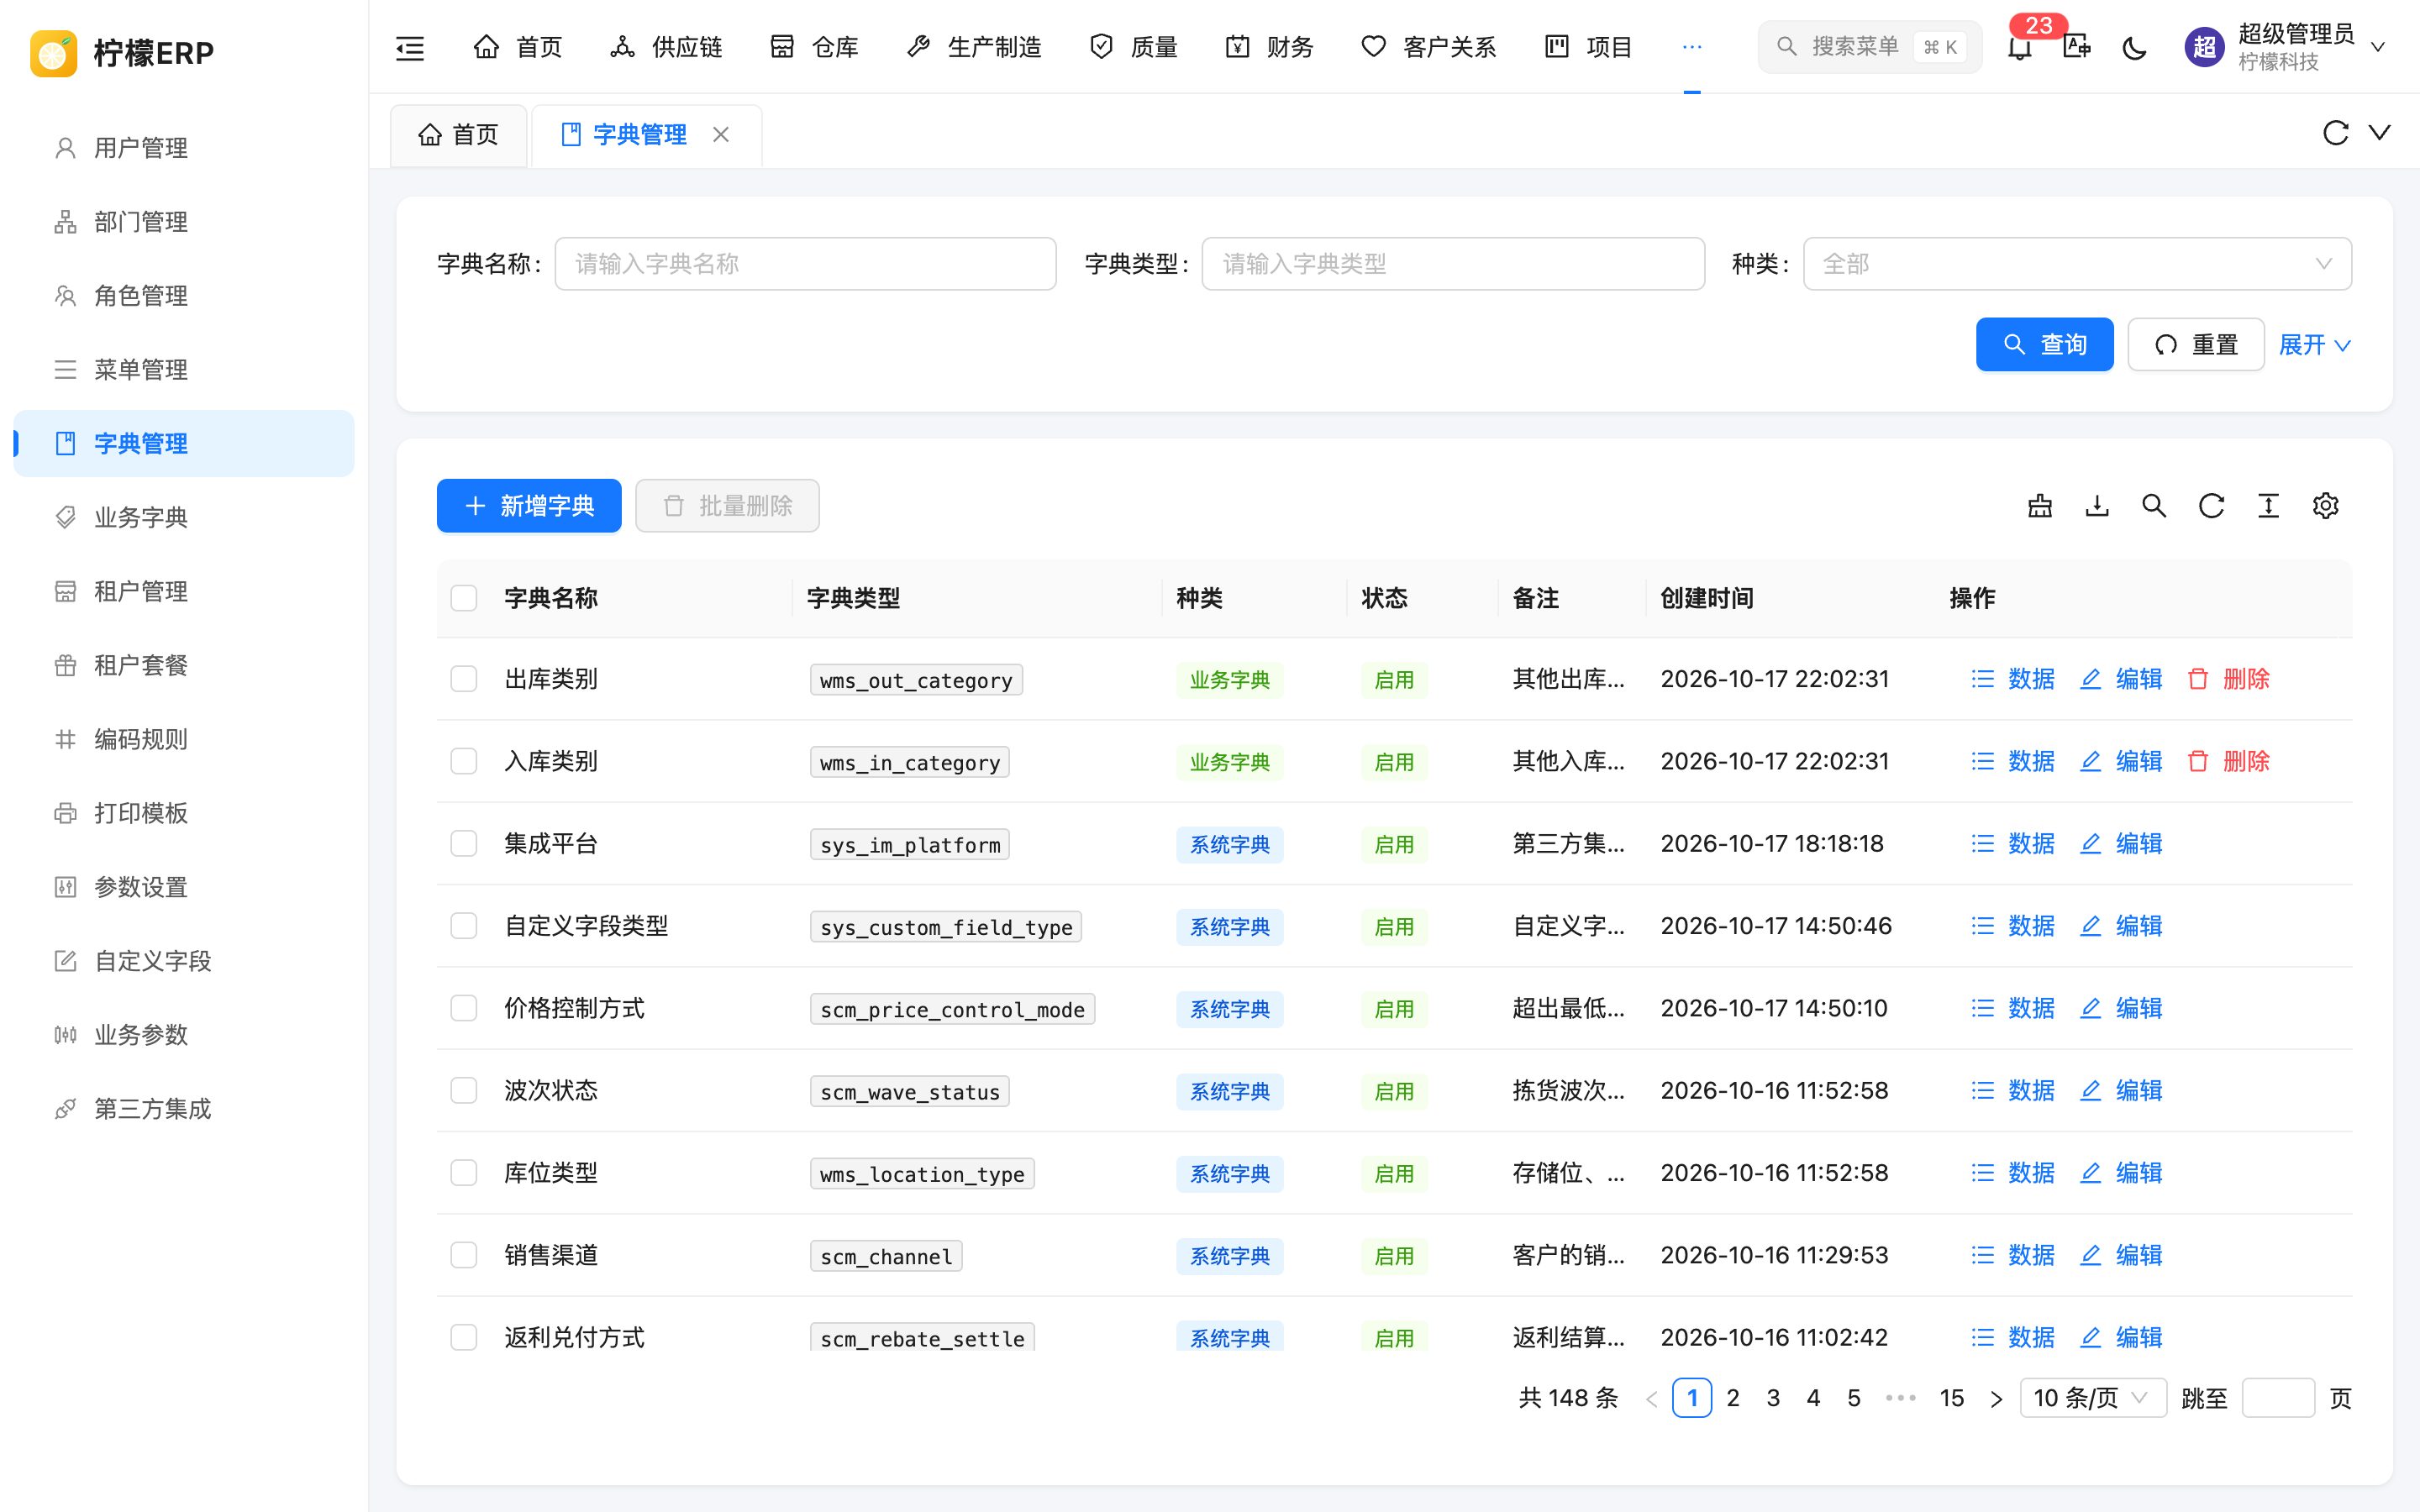Screen dimensions: 2420x1512
Task: Click the 查询 search button
Action: 2044,345
